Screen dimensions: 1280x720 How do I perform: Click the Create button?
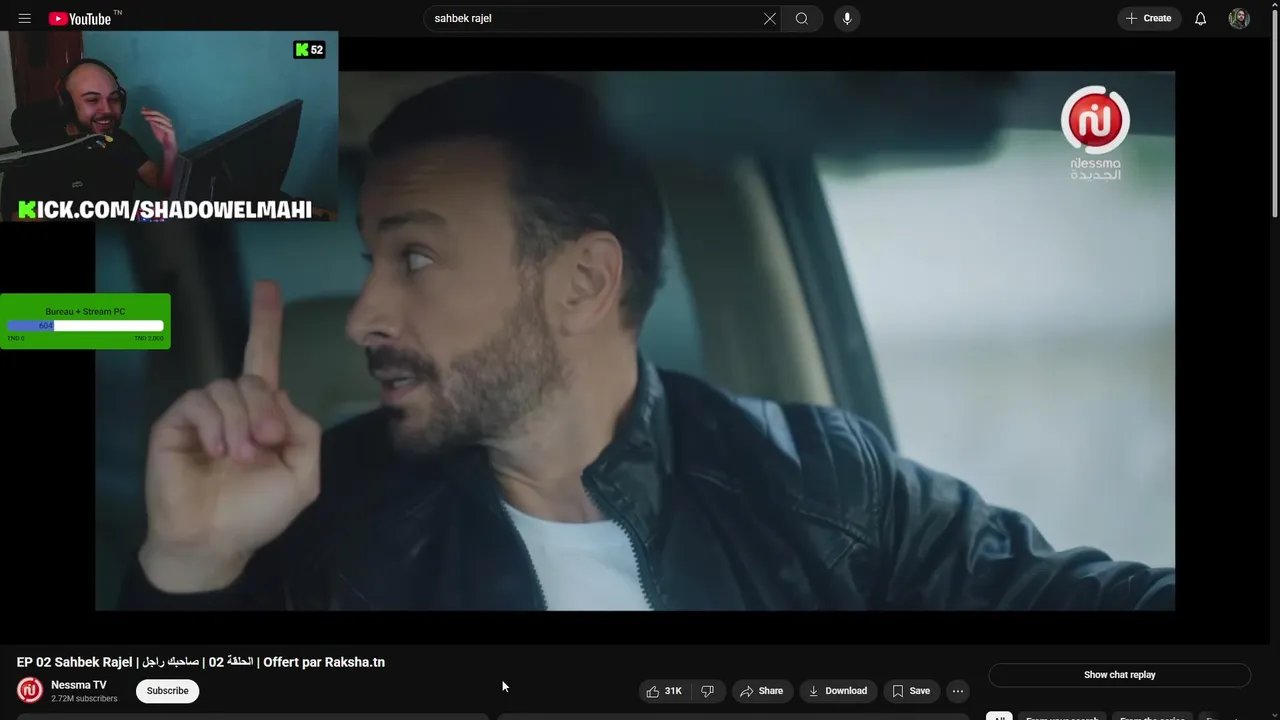coord(1148,18)
